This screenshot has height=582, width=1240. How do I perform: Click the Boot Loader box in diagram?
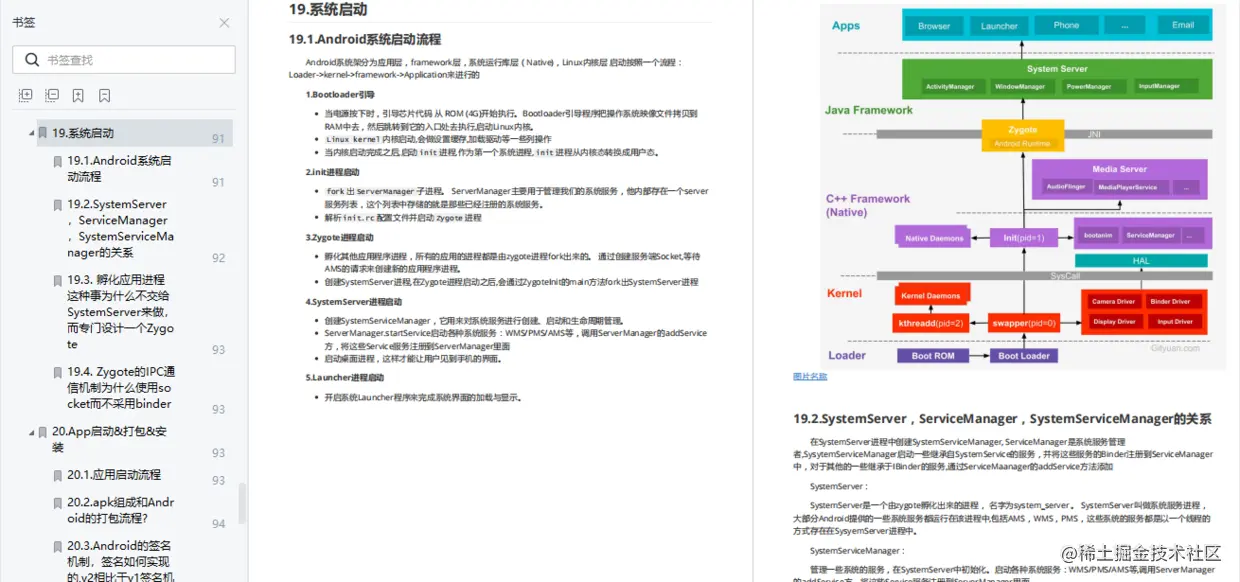pyautogui.click(x=1023, y=356)
